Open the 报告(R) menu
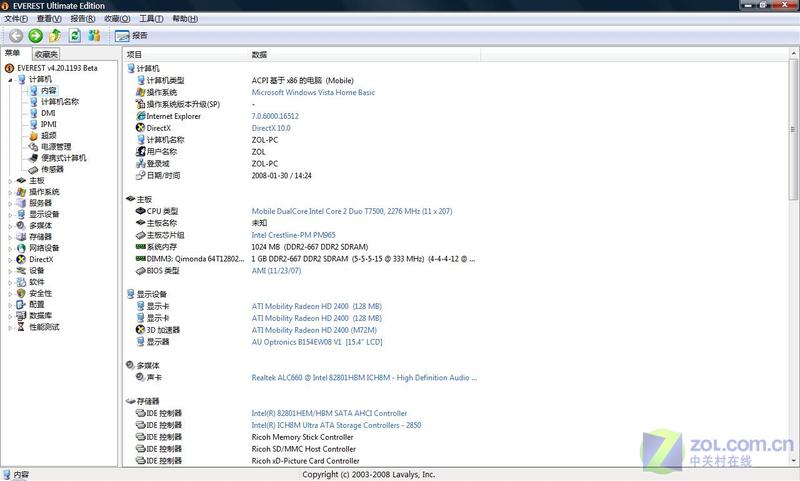 tap(83, 19)
